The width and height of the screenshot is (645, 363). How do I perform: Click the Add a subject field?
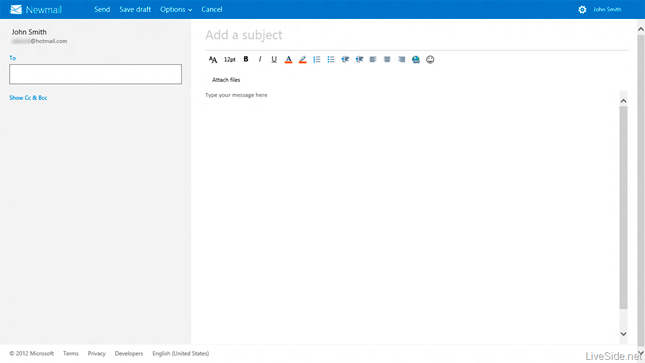416,35
